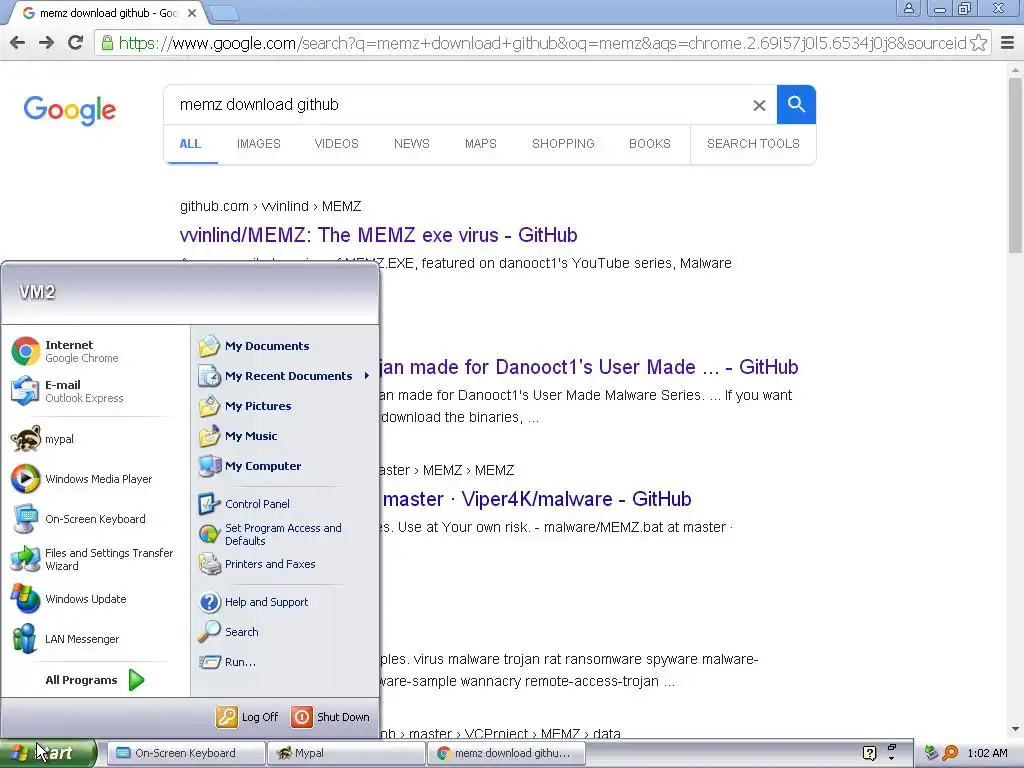Click the blue magnifier search button
1024x768 pixels.
(796, 104)
